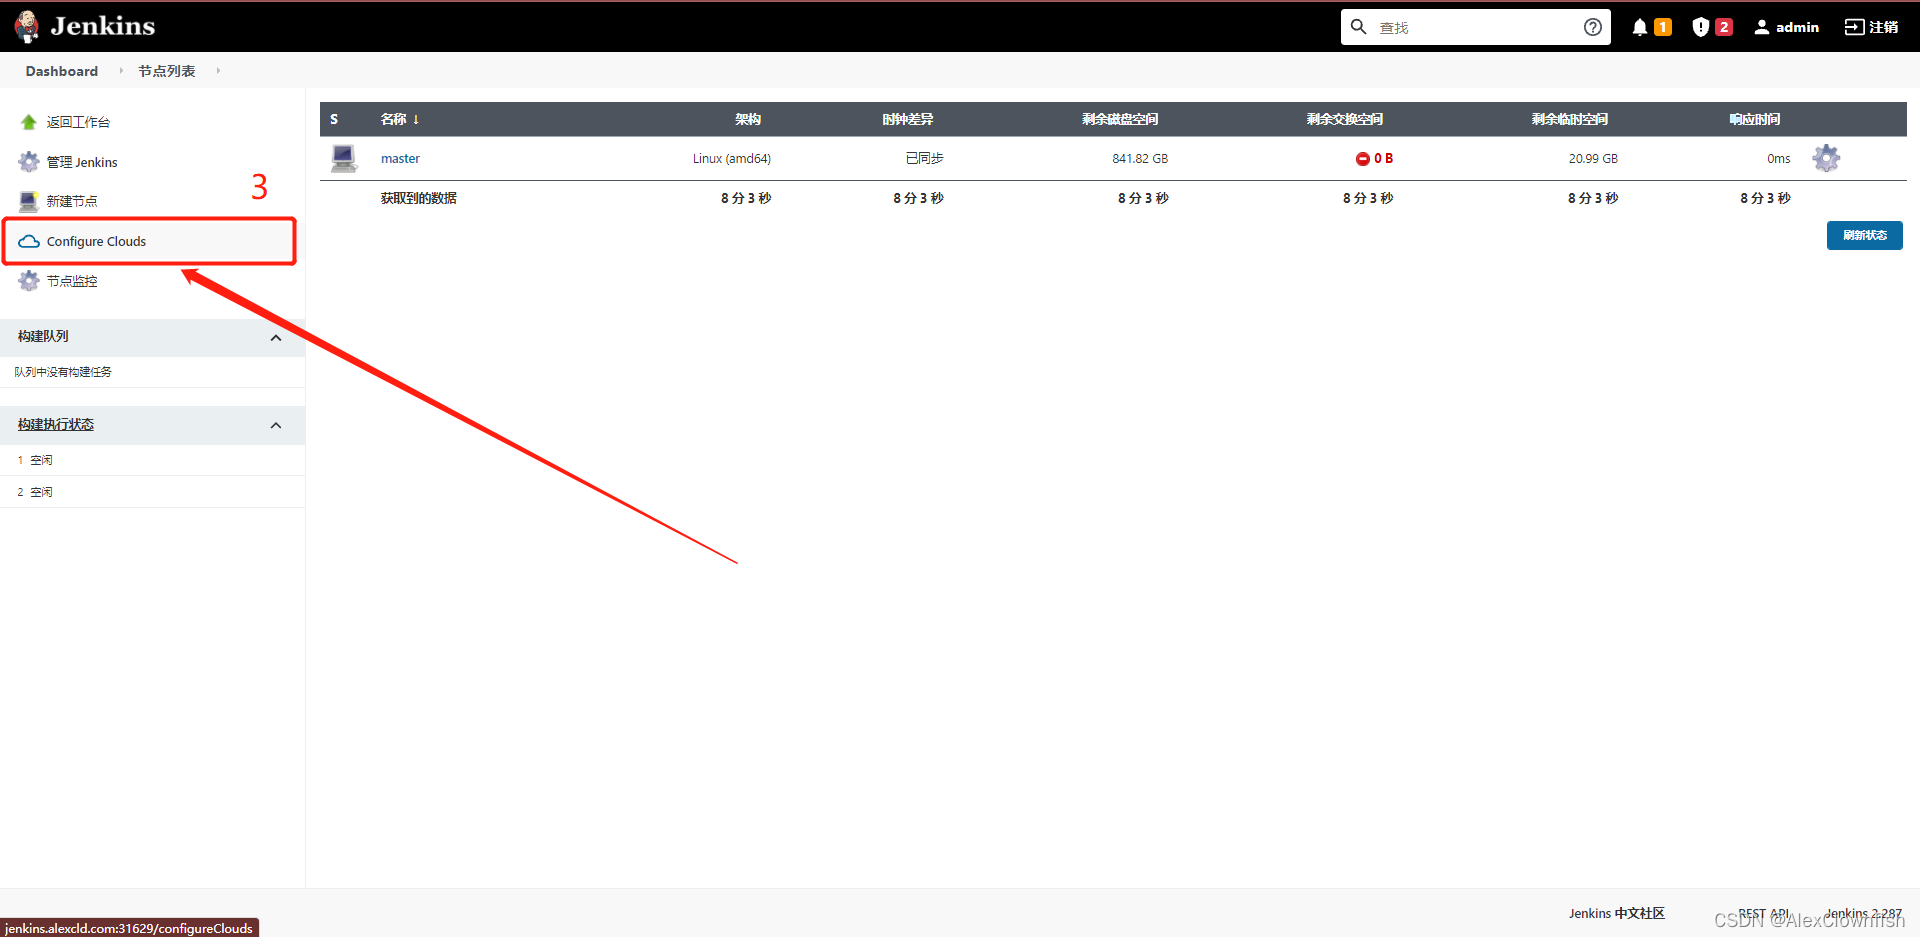Open Configure Clouds sidebar link
This screenshot has height=937, width=1920.
(x=96, y=241)
